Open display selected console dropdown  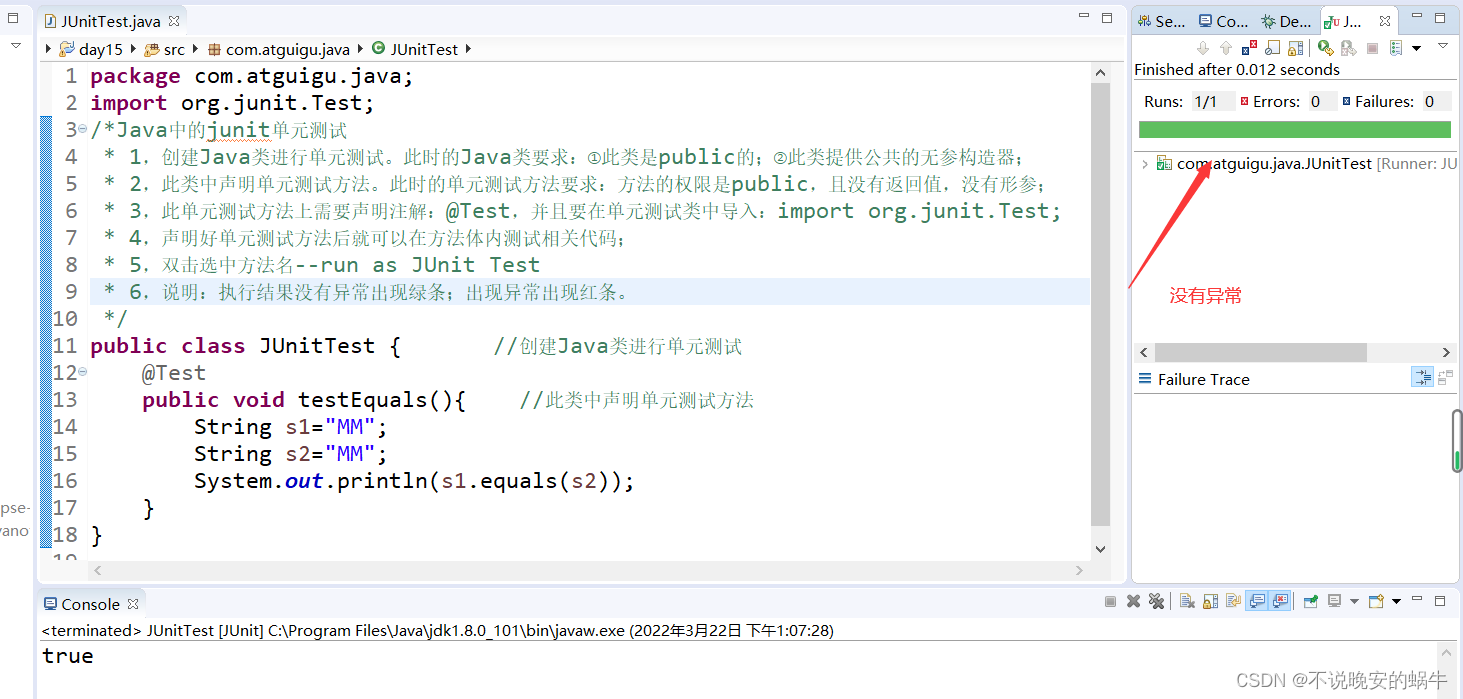(x=1354, y=601)
